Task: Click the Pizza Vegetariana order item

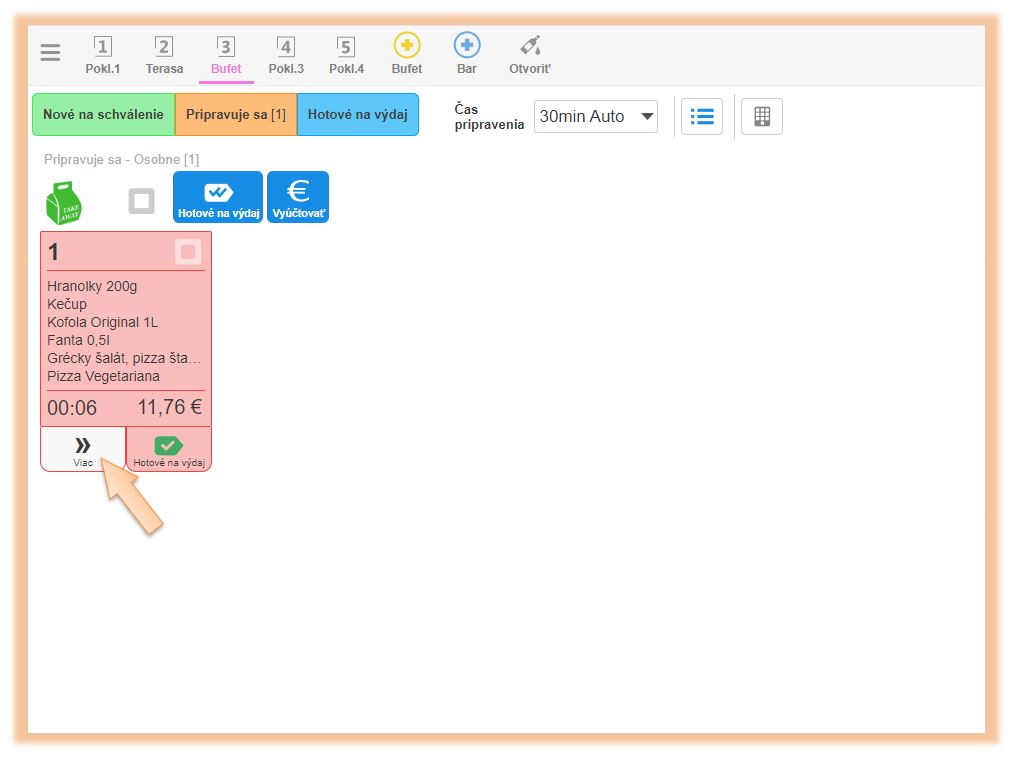Action: pyautogui.click(x=104, y=376)
